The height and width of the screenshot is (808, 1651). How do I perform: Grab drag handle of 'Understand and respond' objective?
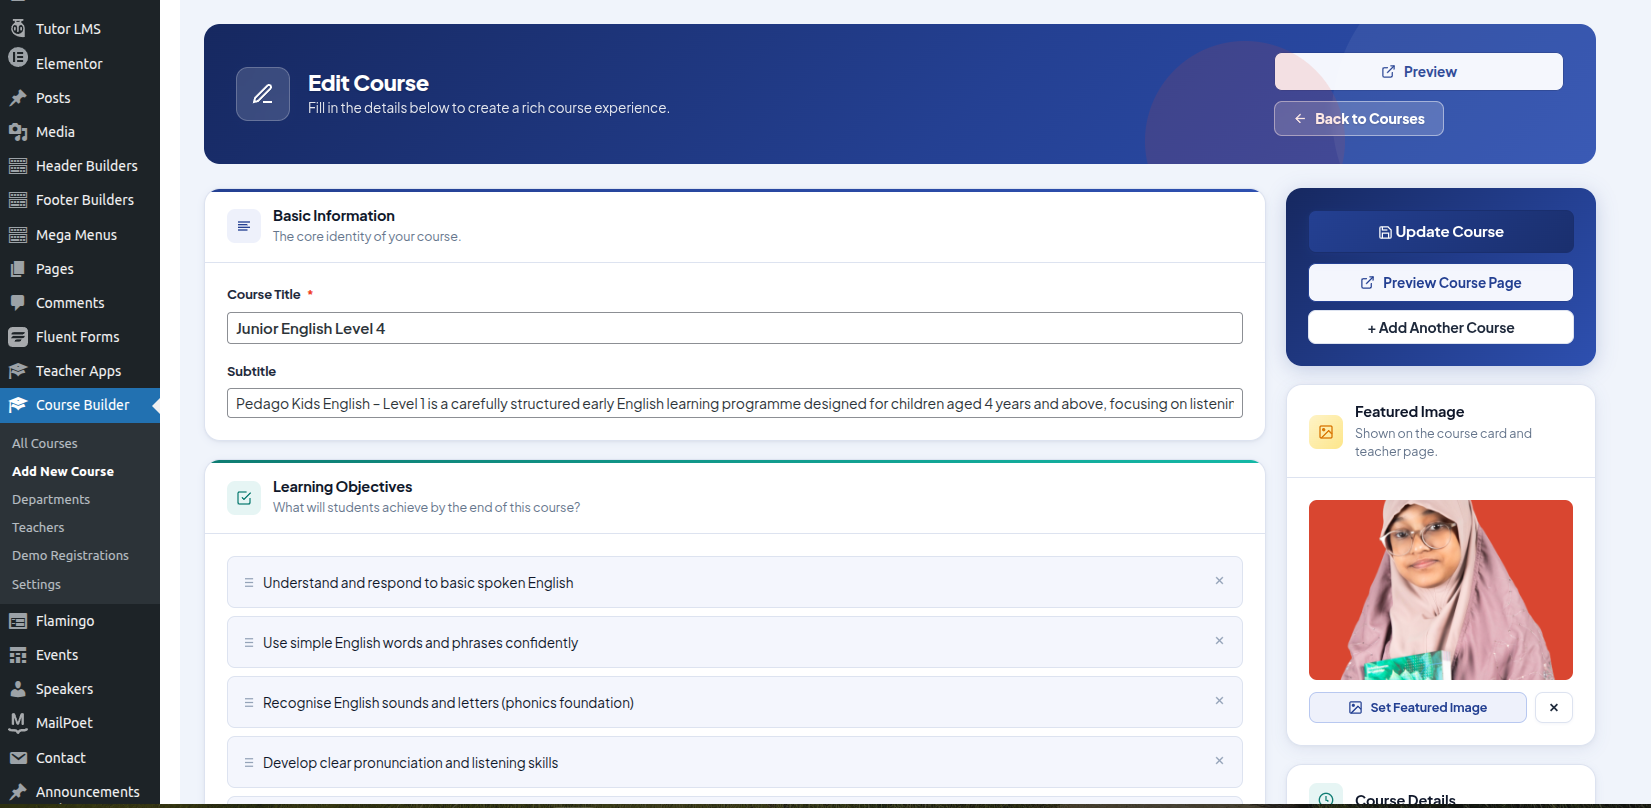(249, 582)
